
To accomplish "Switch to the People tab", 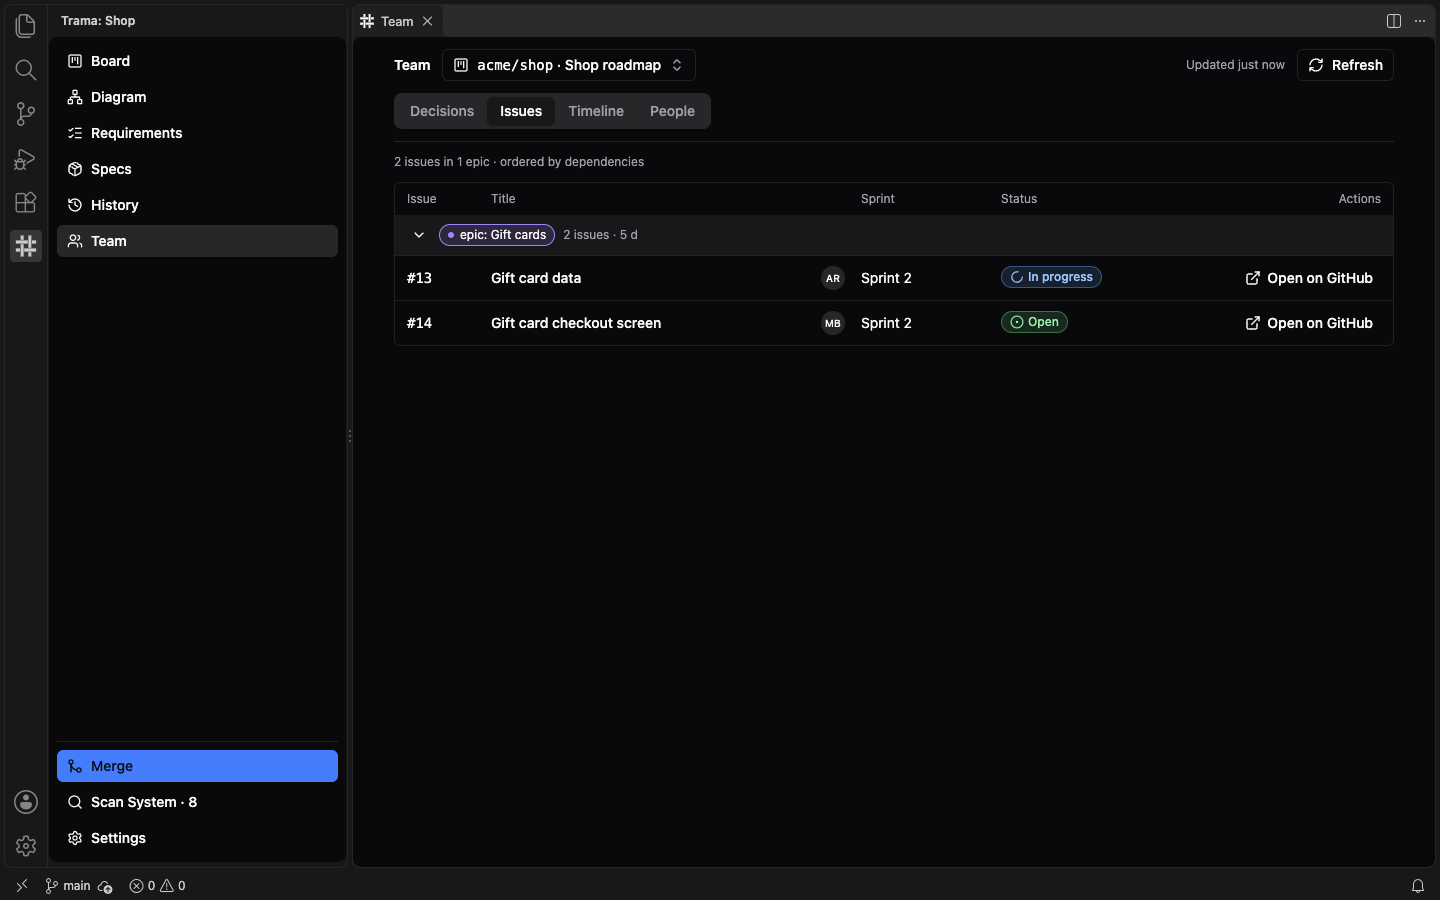I will (672, 111).
